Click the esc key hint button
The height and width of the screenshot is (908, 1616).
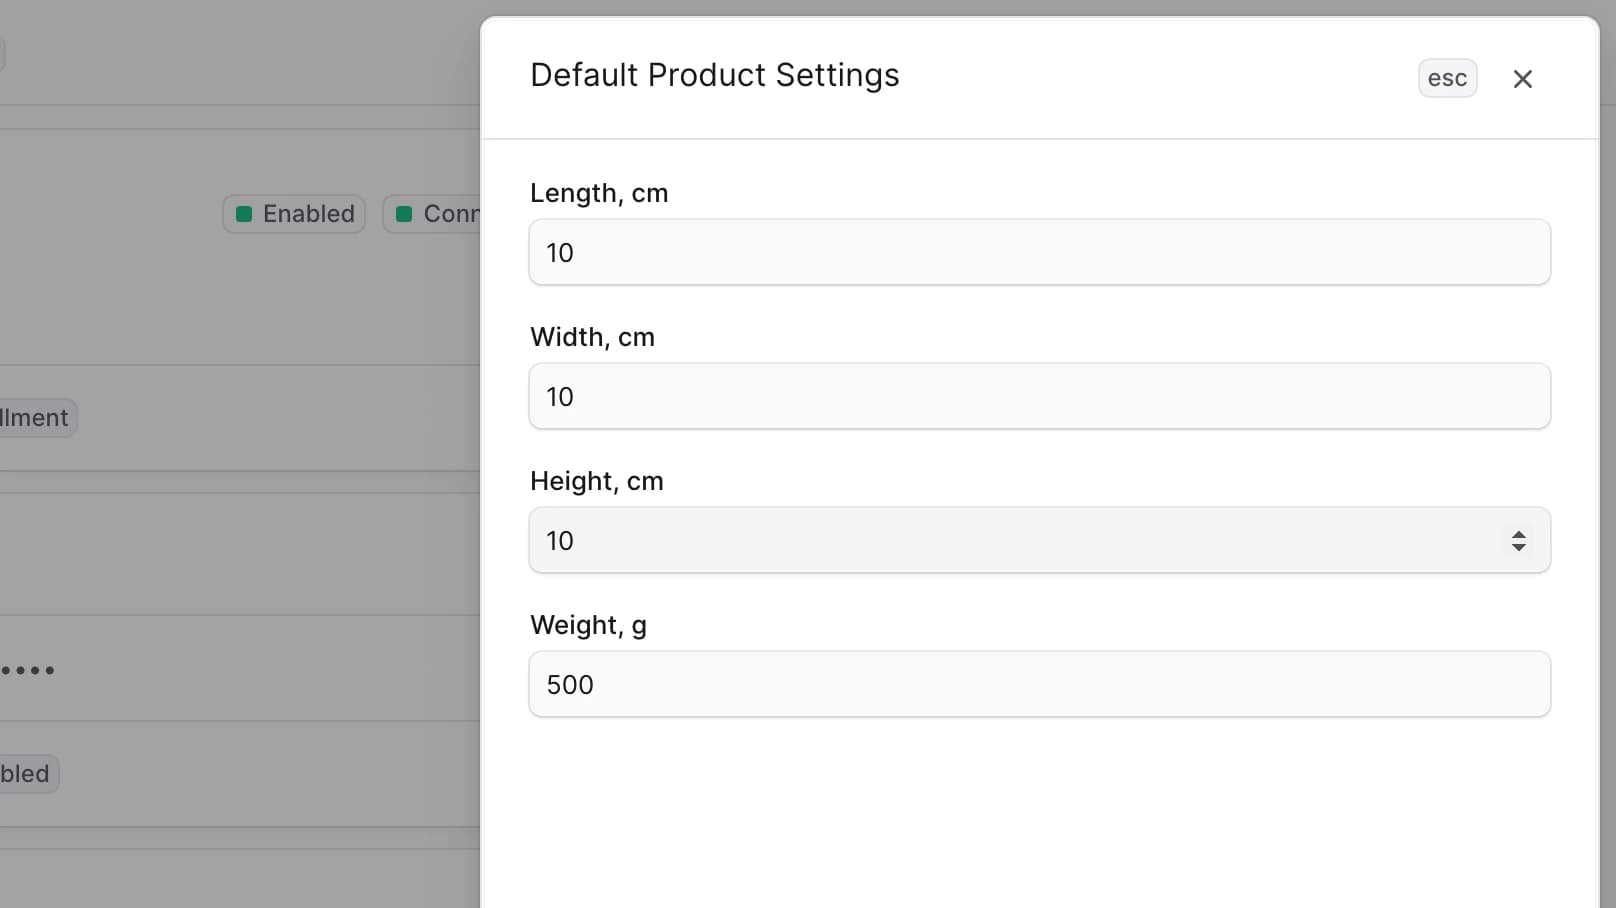click(x=1447, y=78)
